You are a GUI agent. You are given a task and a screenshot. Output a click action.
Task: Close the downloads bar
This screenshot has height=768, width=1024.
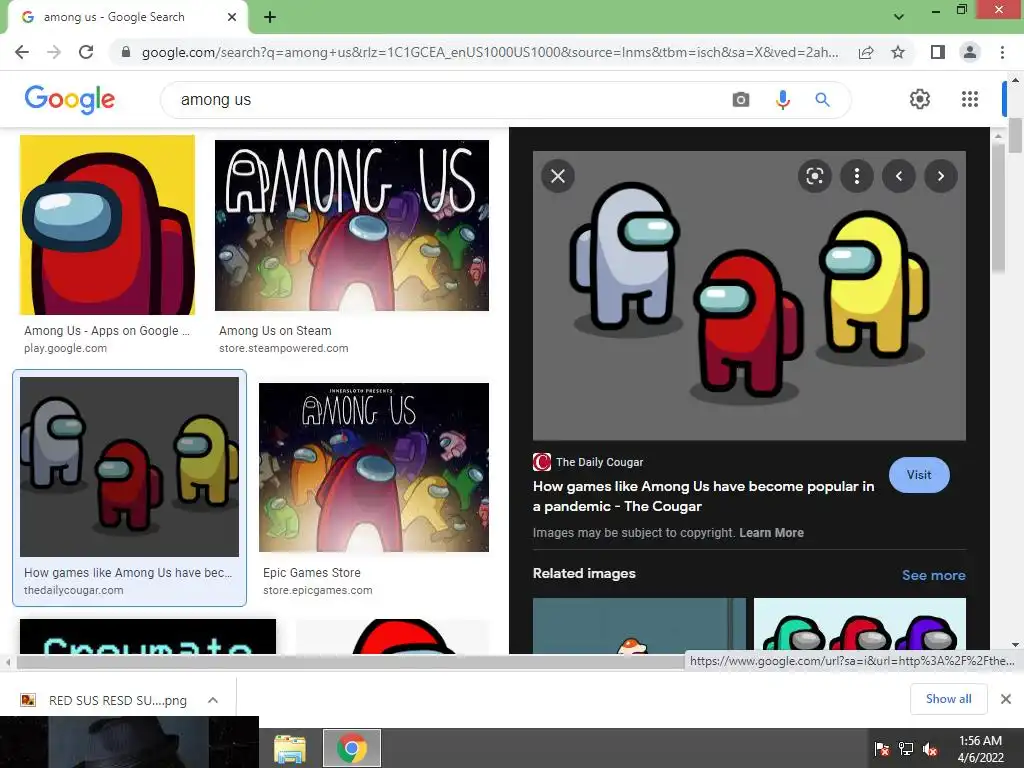click(1006, 699)
